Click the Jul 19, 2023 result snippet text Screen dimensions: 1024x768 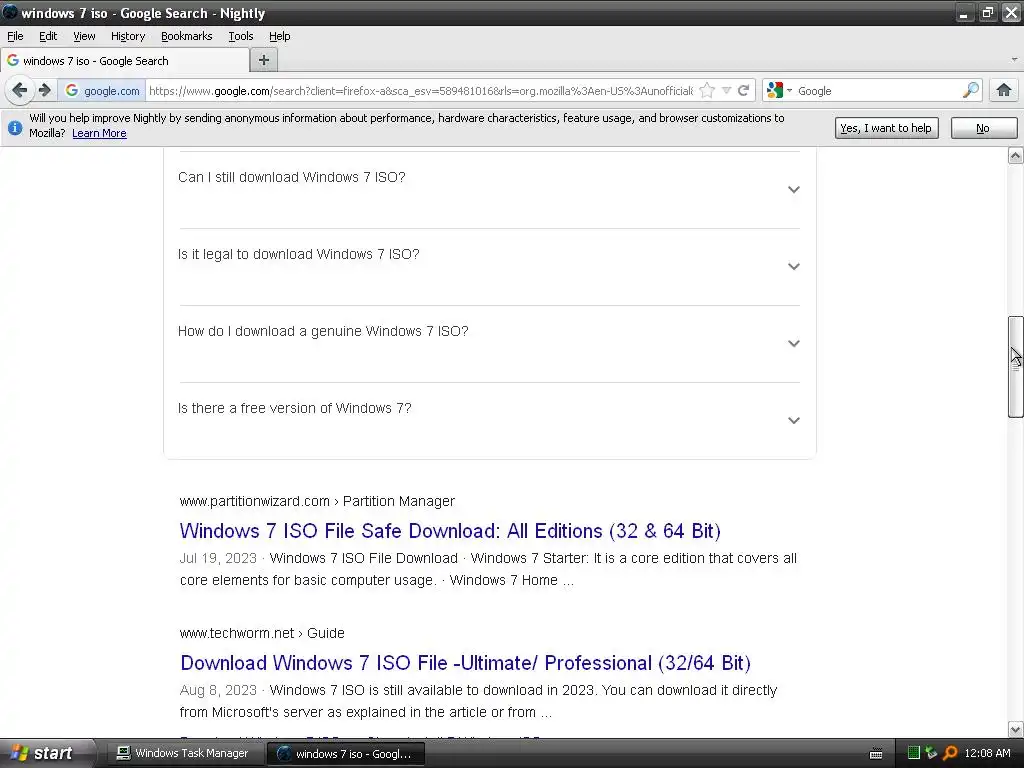(488, 569)
